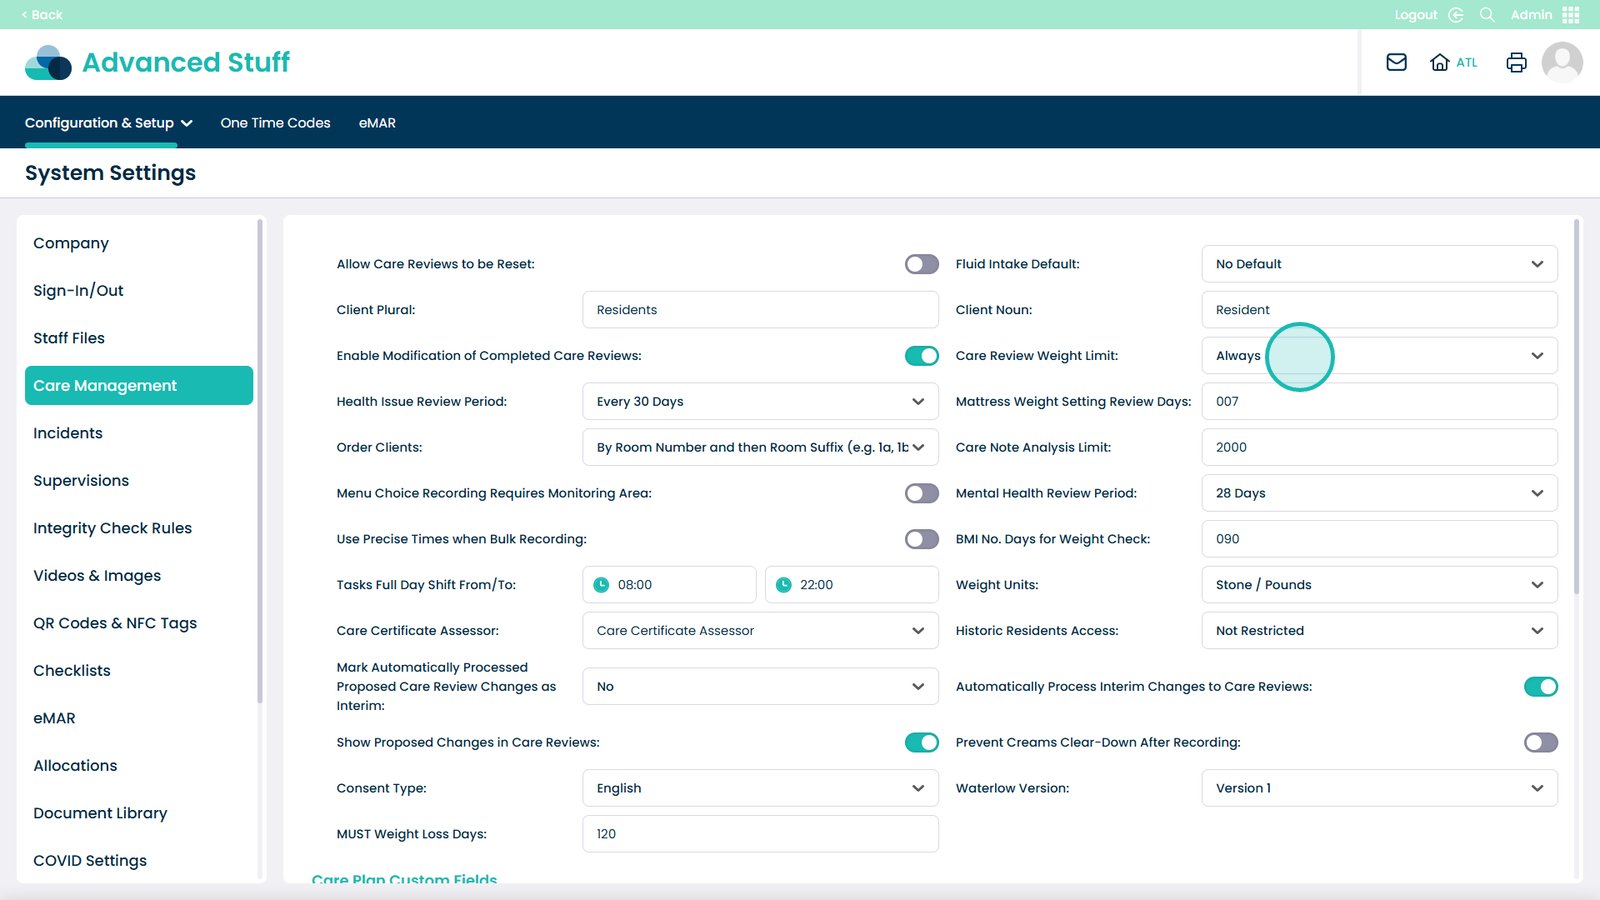1600x900 pixels.
Task: Enable Allow Care Reviews to be Reset
Action: [x=921, y=264]
